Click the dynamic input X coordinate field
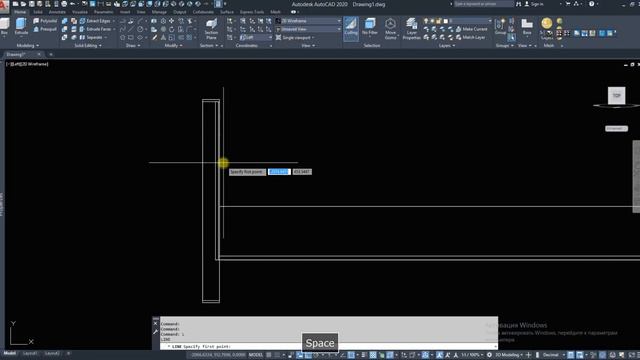Screen dimensions: 640x360 point(279,172)
